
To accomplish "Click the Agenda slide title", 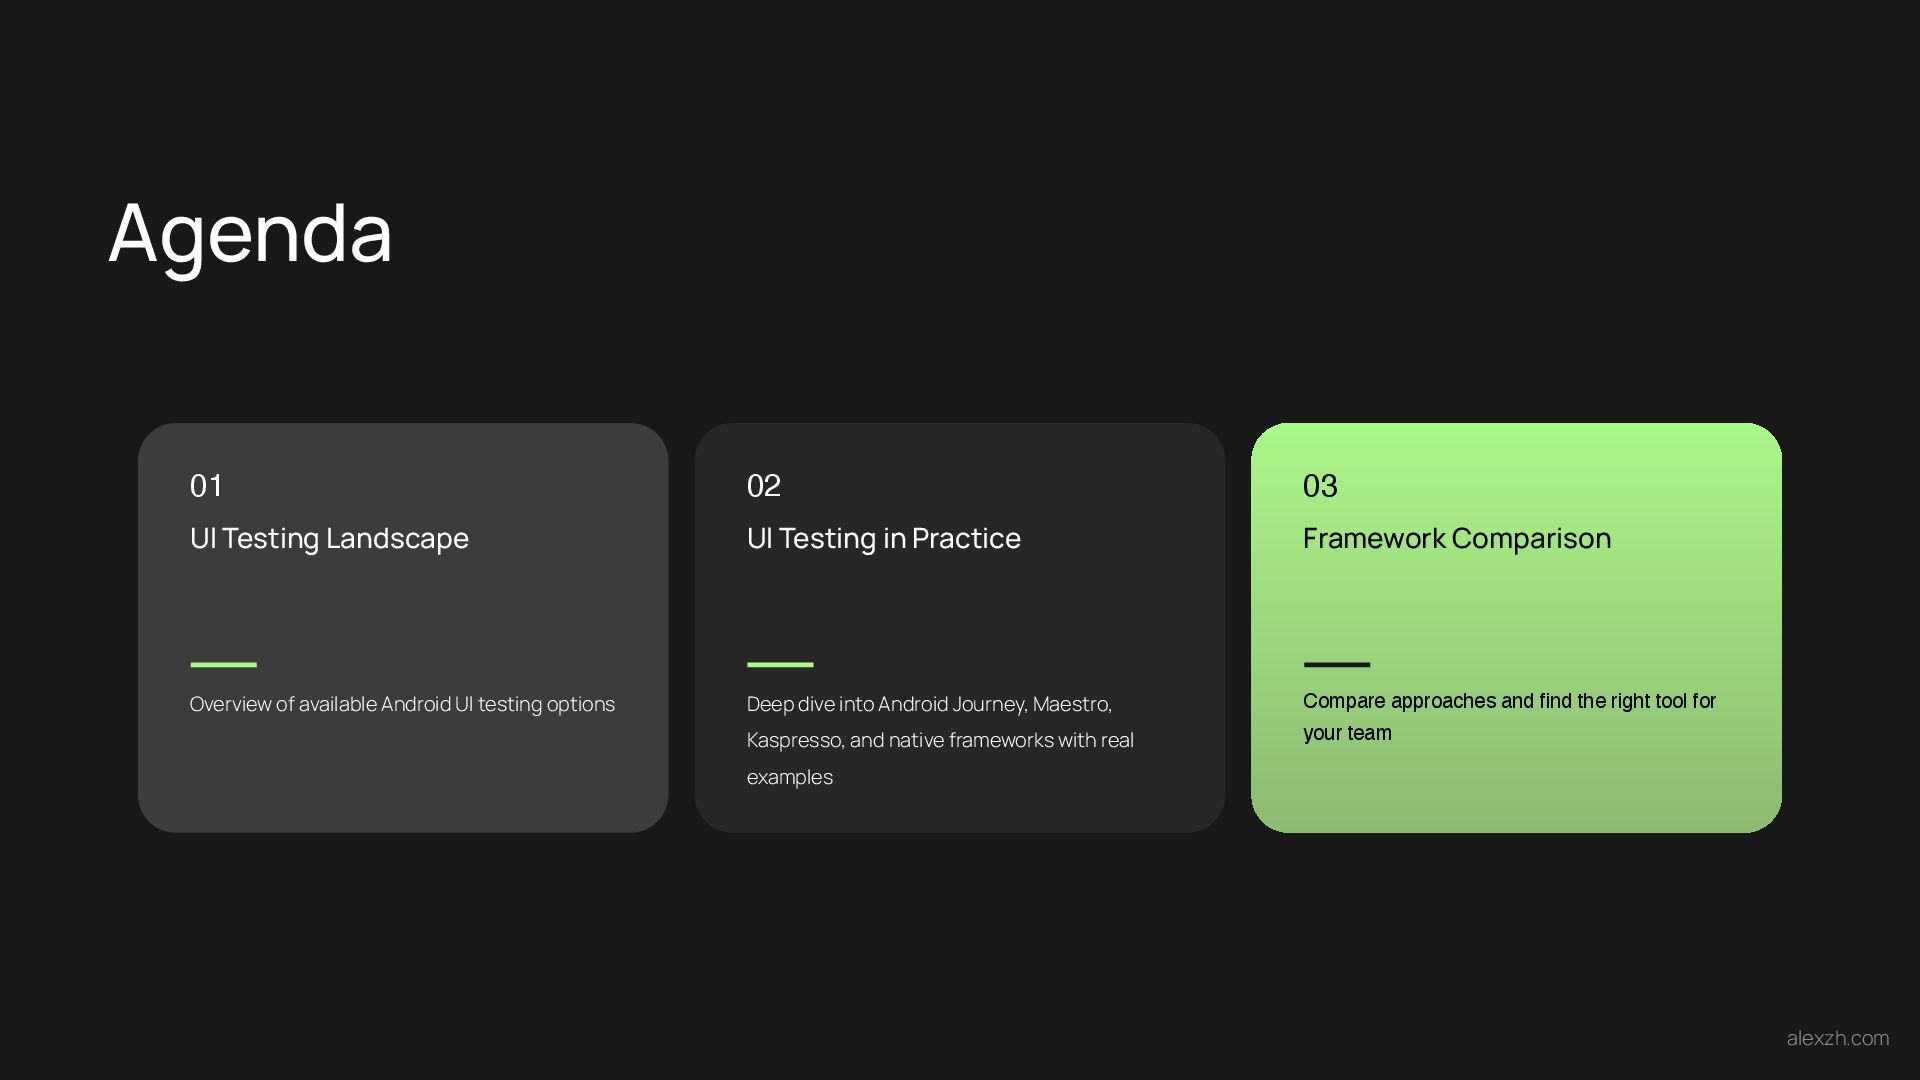I will click(x=250, y=233).
